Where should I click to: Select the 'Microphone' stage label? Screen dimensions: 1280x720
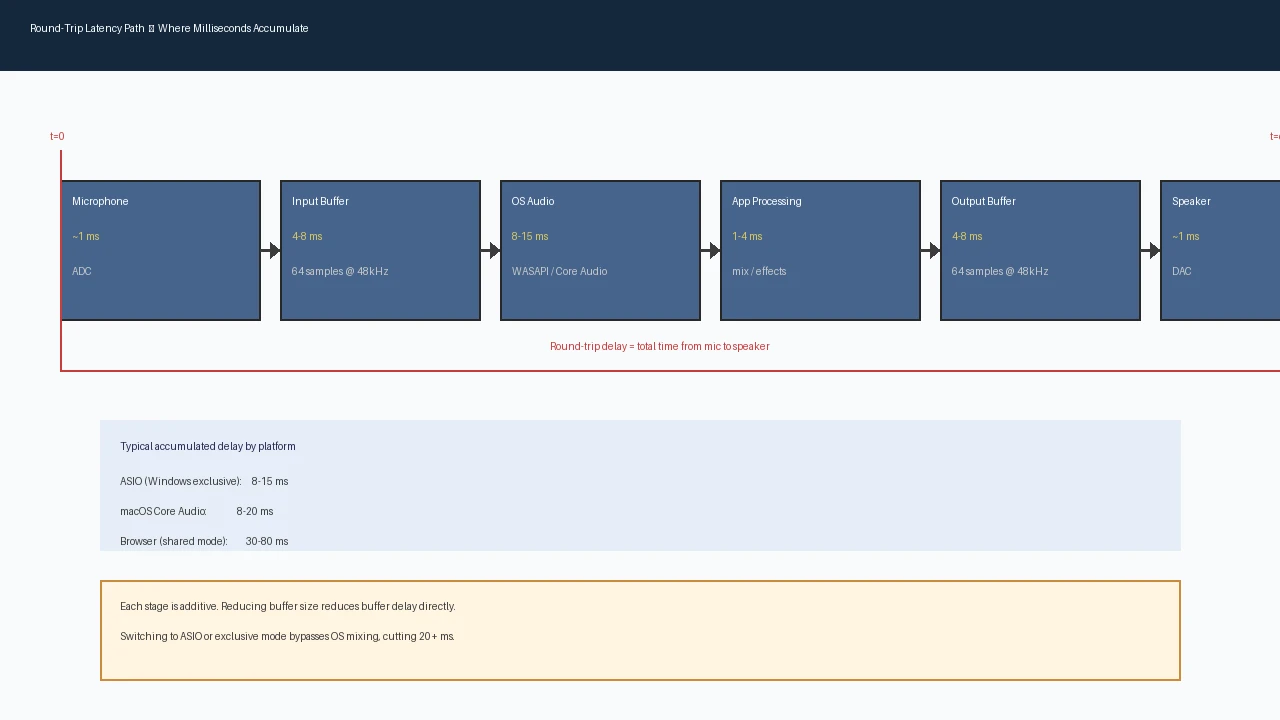100,201
